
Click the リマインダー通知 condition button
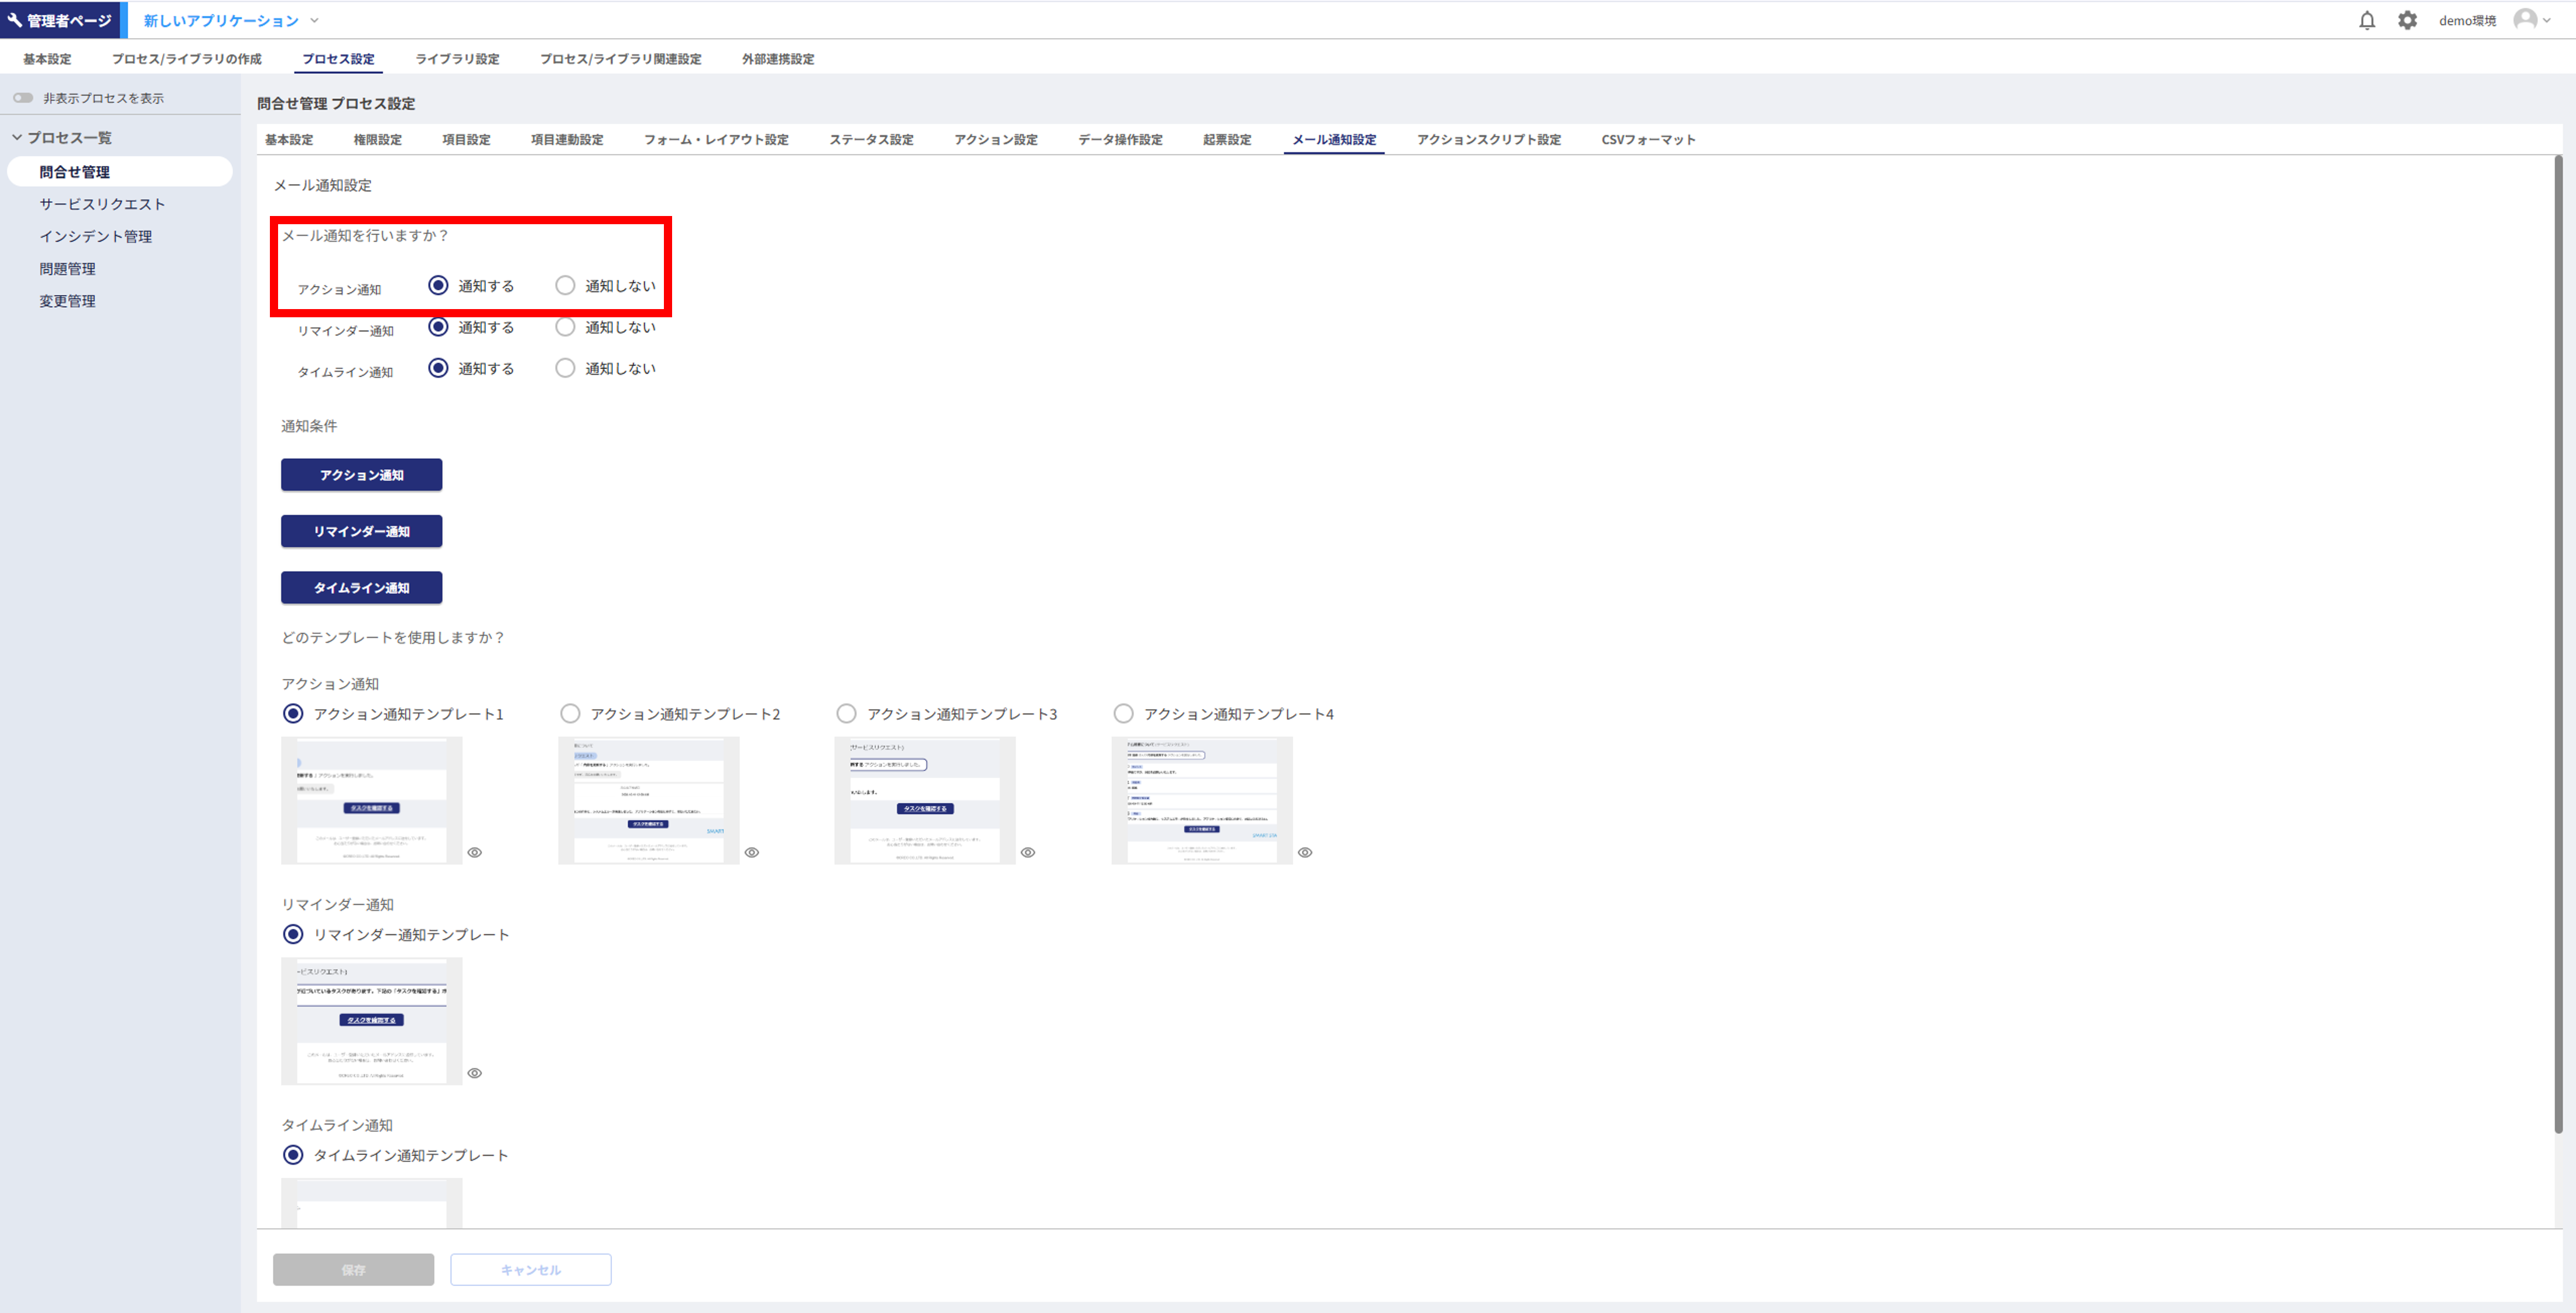[361, 531]
